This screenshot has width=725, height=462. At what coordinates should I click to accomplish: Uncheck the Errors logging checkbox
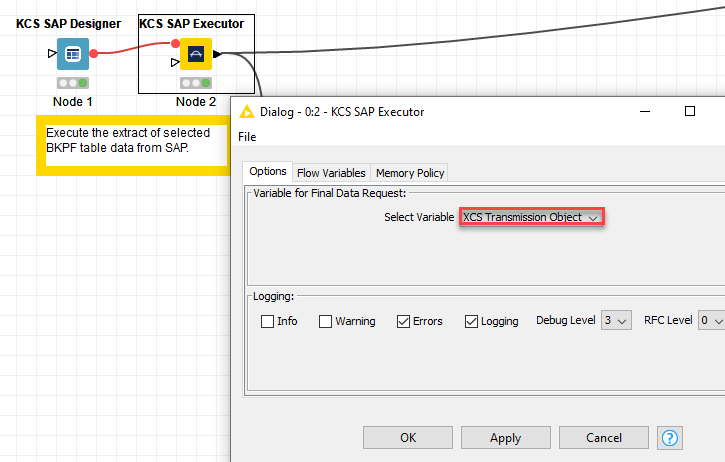pyautogui.click(x=403, y=321)
